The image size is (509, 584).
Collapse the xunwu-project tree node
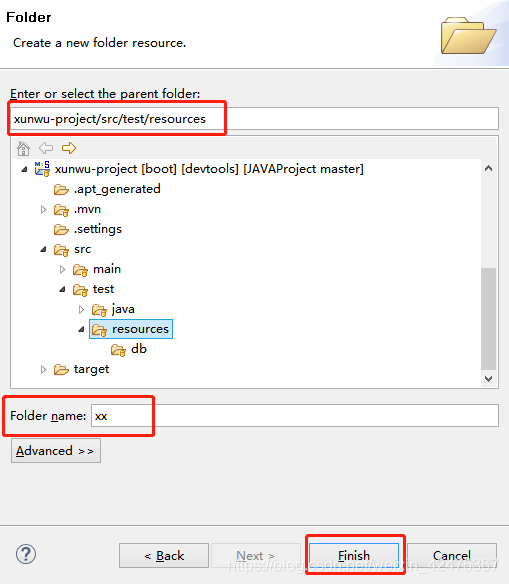pos(24,169)
